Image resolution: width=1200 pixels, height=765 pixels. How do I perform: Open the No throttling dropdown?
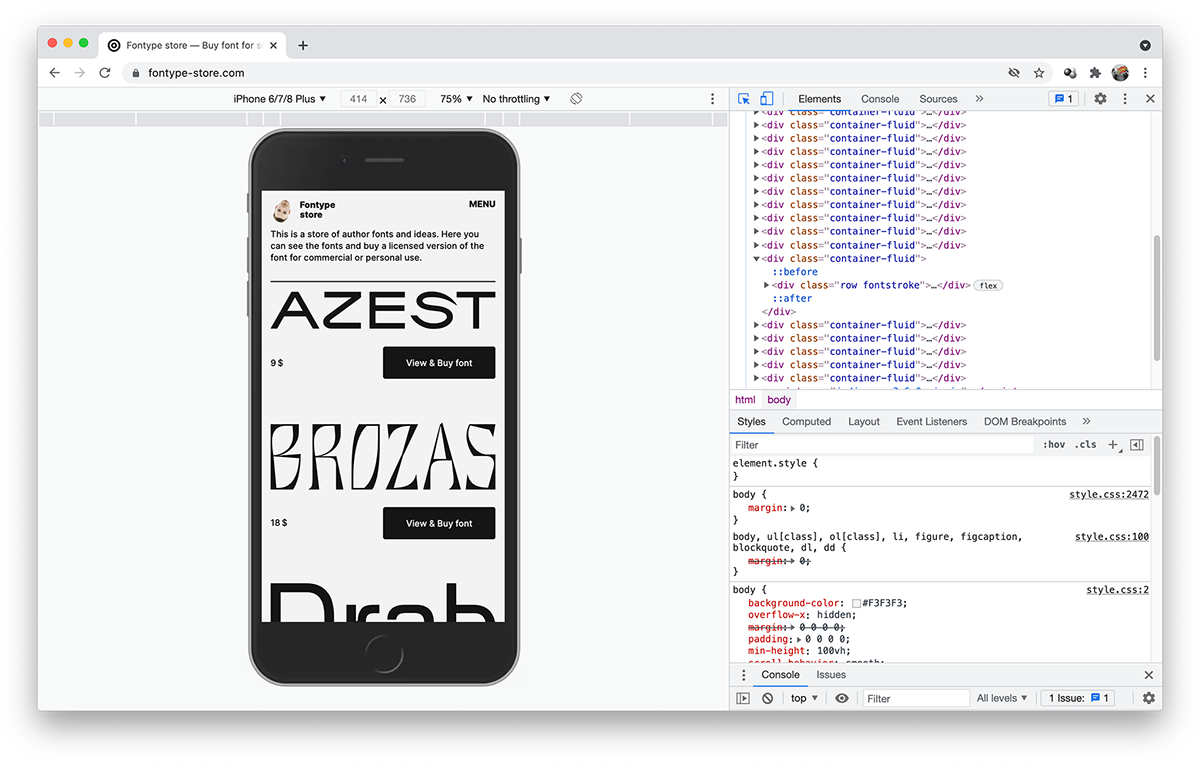coord(516,99)
